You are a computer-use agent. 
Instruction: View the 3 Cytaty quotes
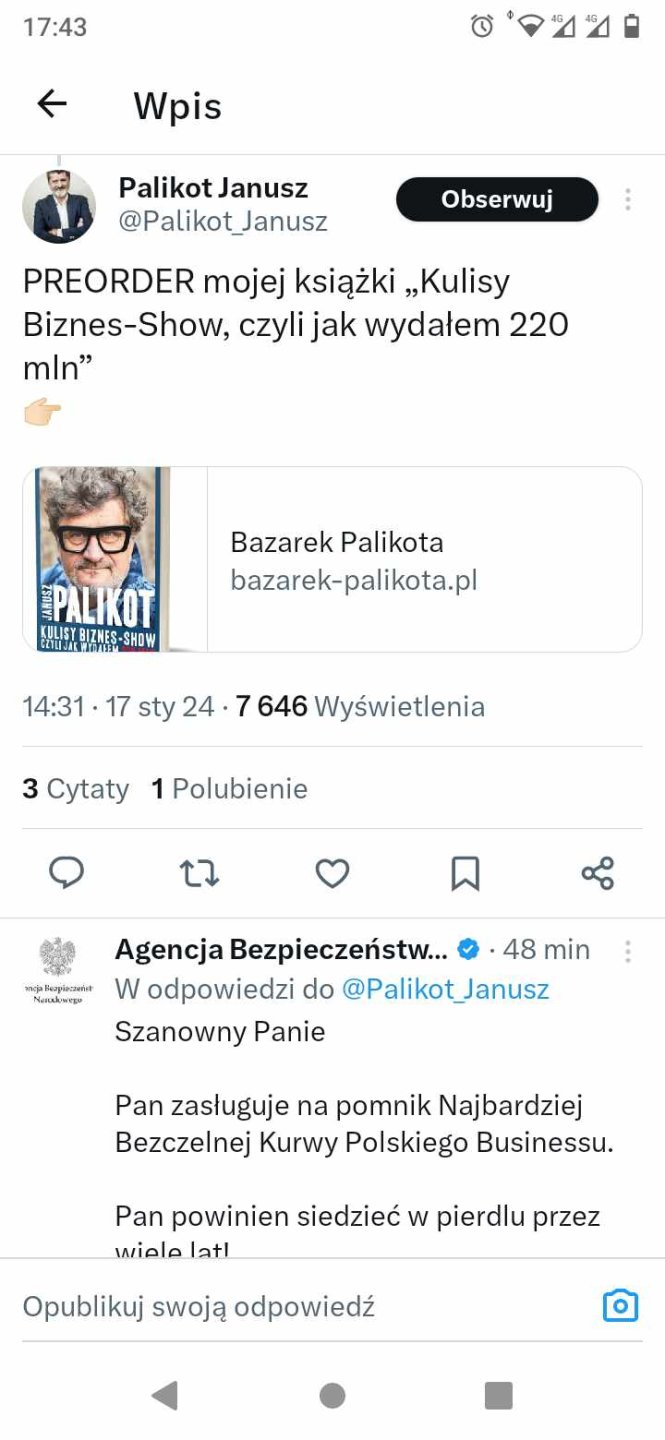76,789
